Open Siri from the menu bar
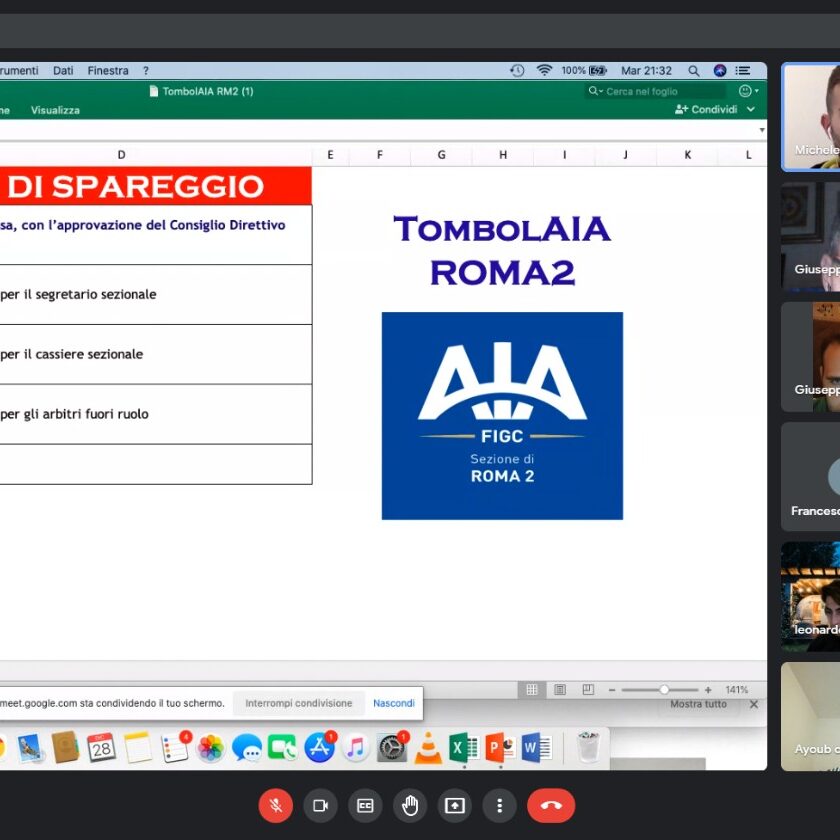The height and width of the screenshot is (840, 840). (720, 71)
